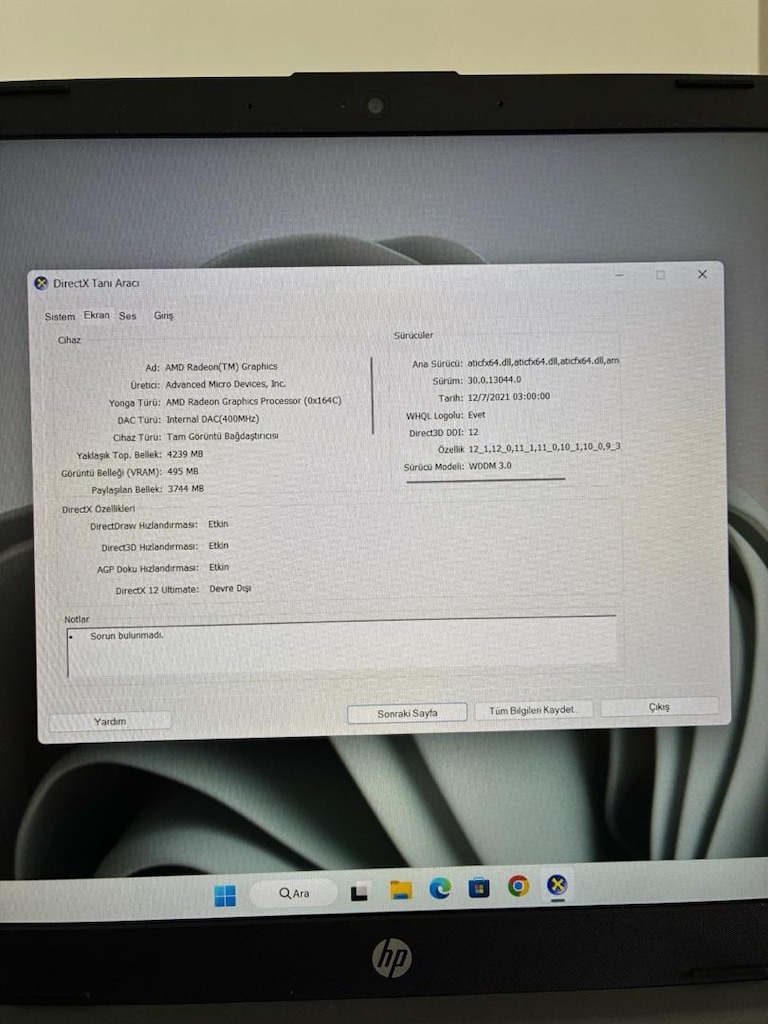
Task: Click 'Tam Görüntü Bağdaştırıcısı' device type value
Action: point(222,436)
